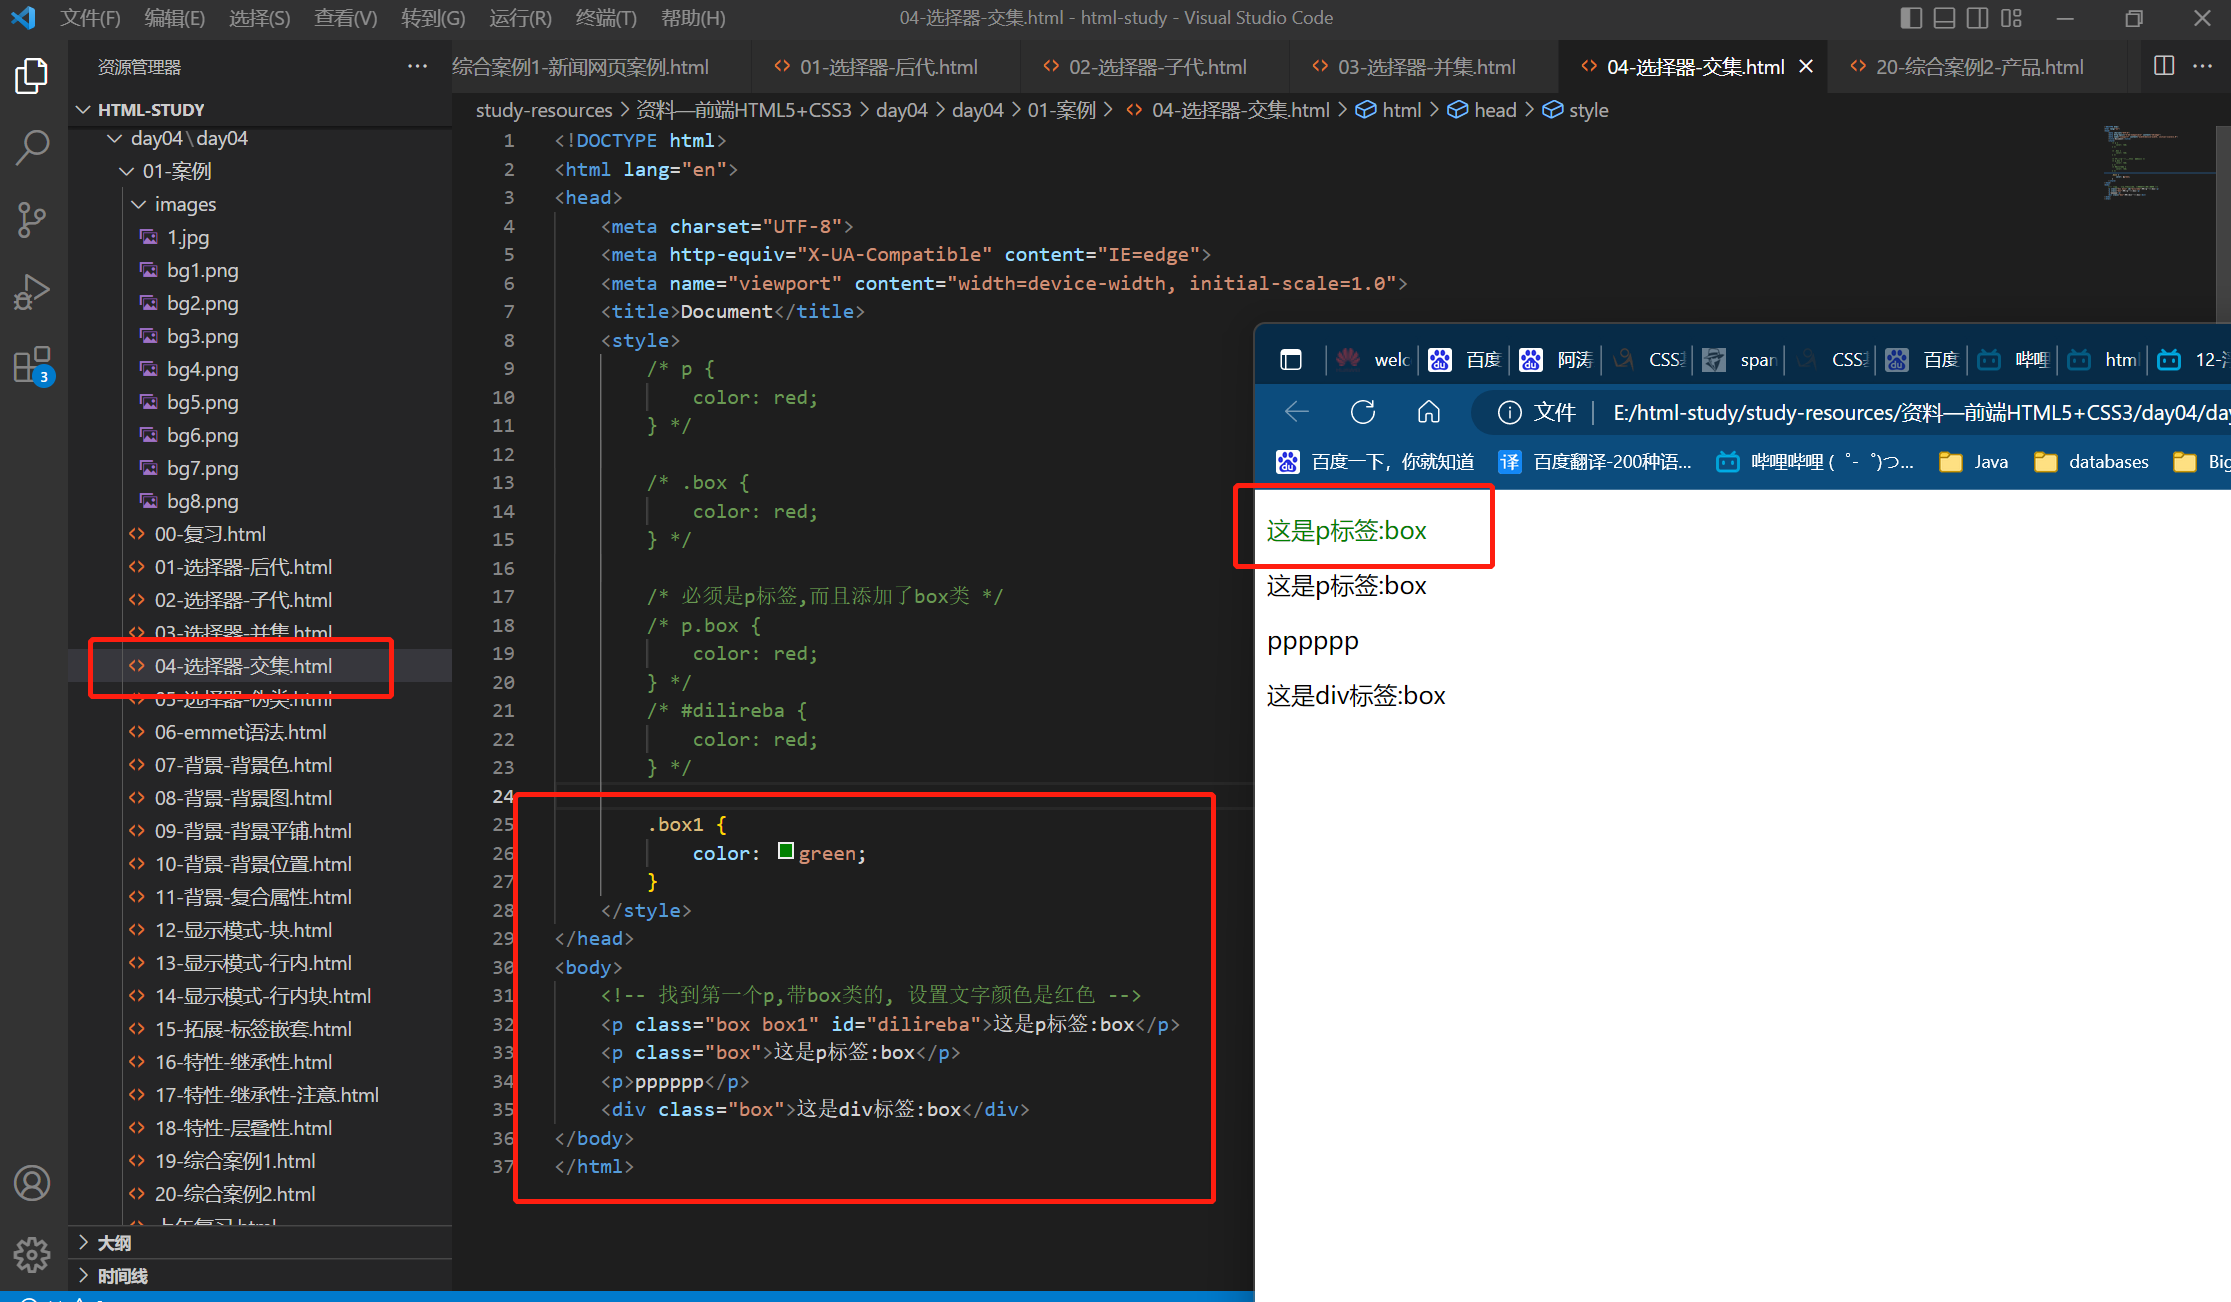Switch to 02-选择器-子代.html editor tab
This screenshot has width=2231, height=1302.
[1155, 67]
